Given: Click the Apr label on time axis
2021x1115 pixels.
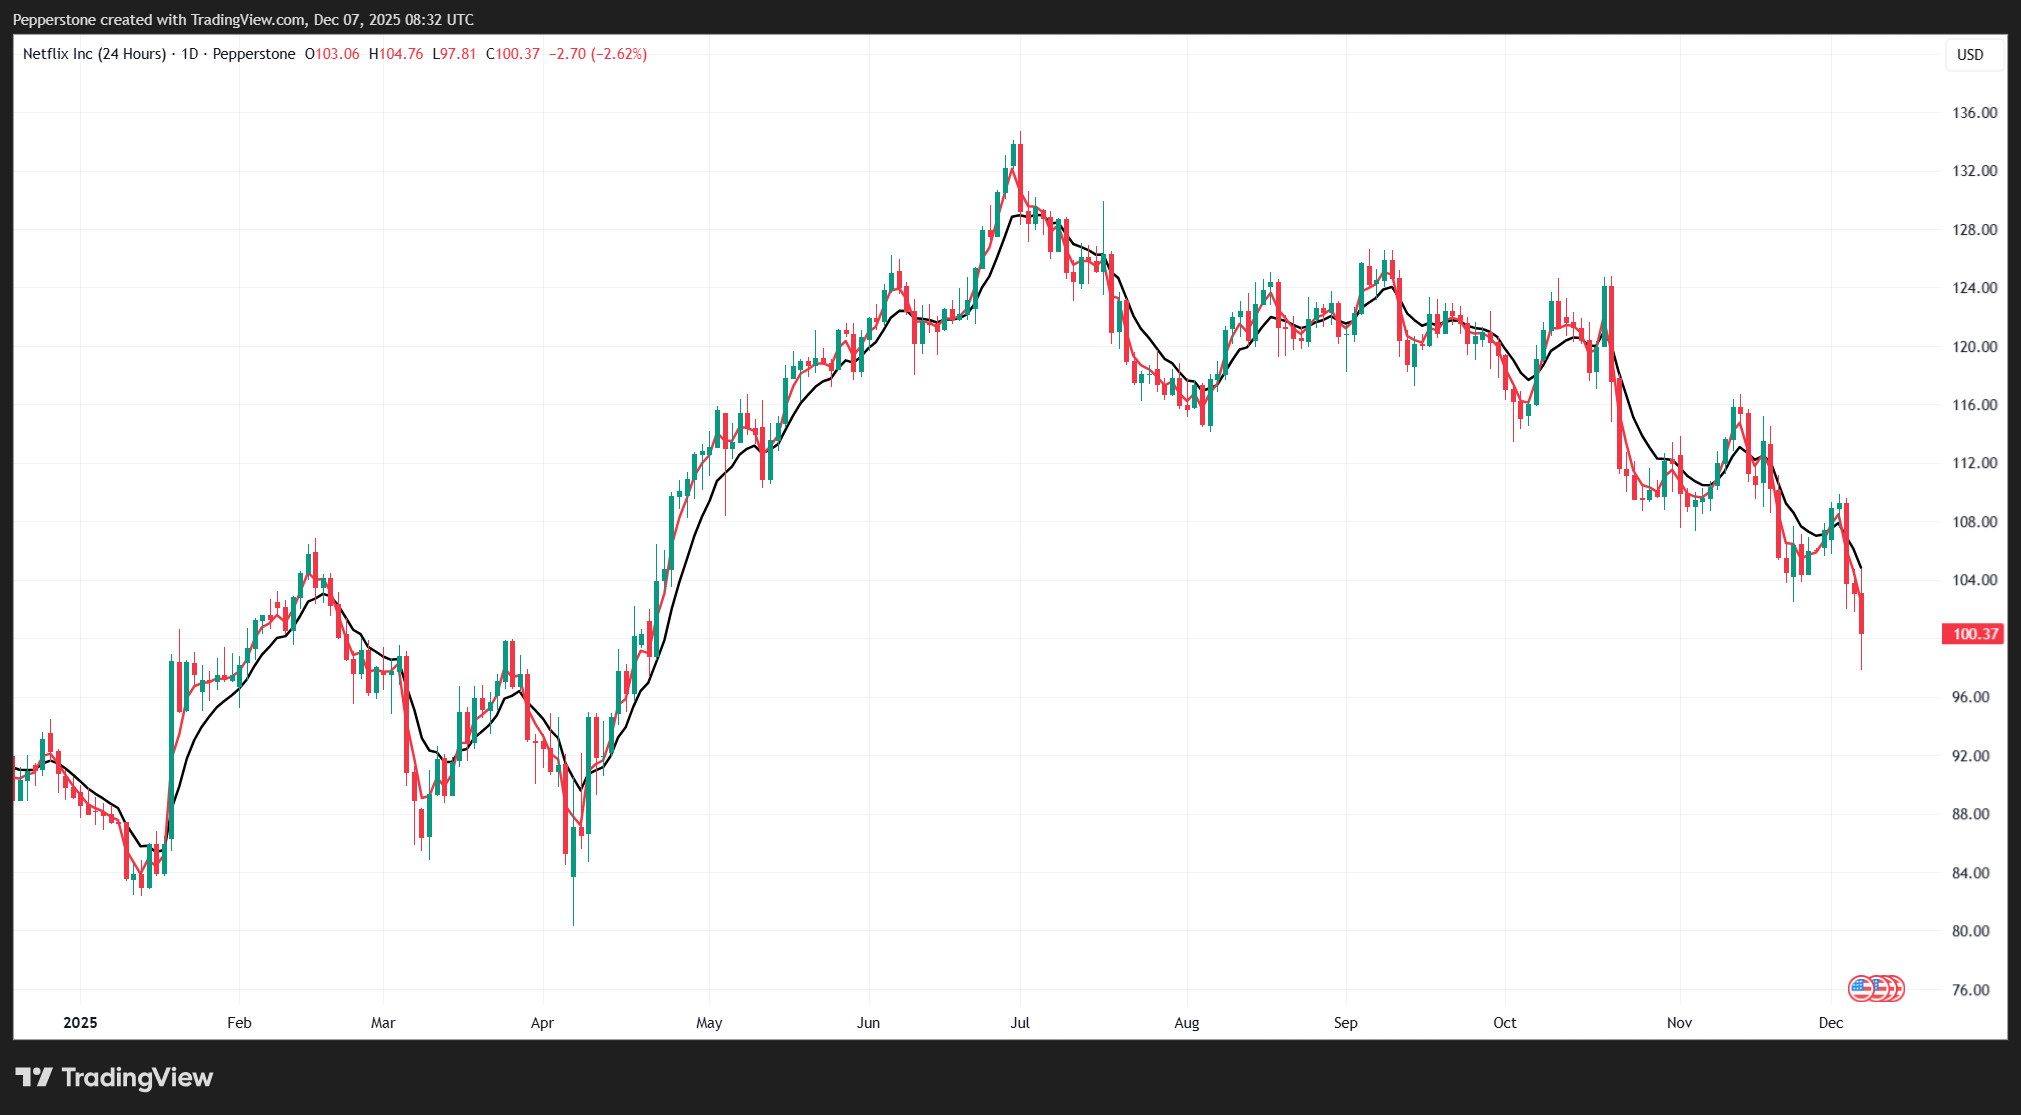Looking at the screenshot, I should [542, 1022].
